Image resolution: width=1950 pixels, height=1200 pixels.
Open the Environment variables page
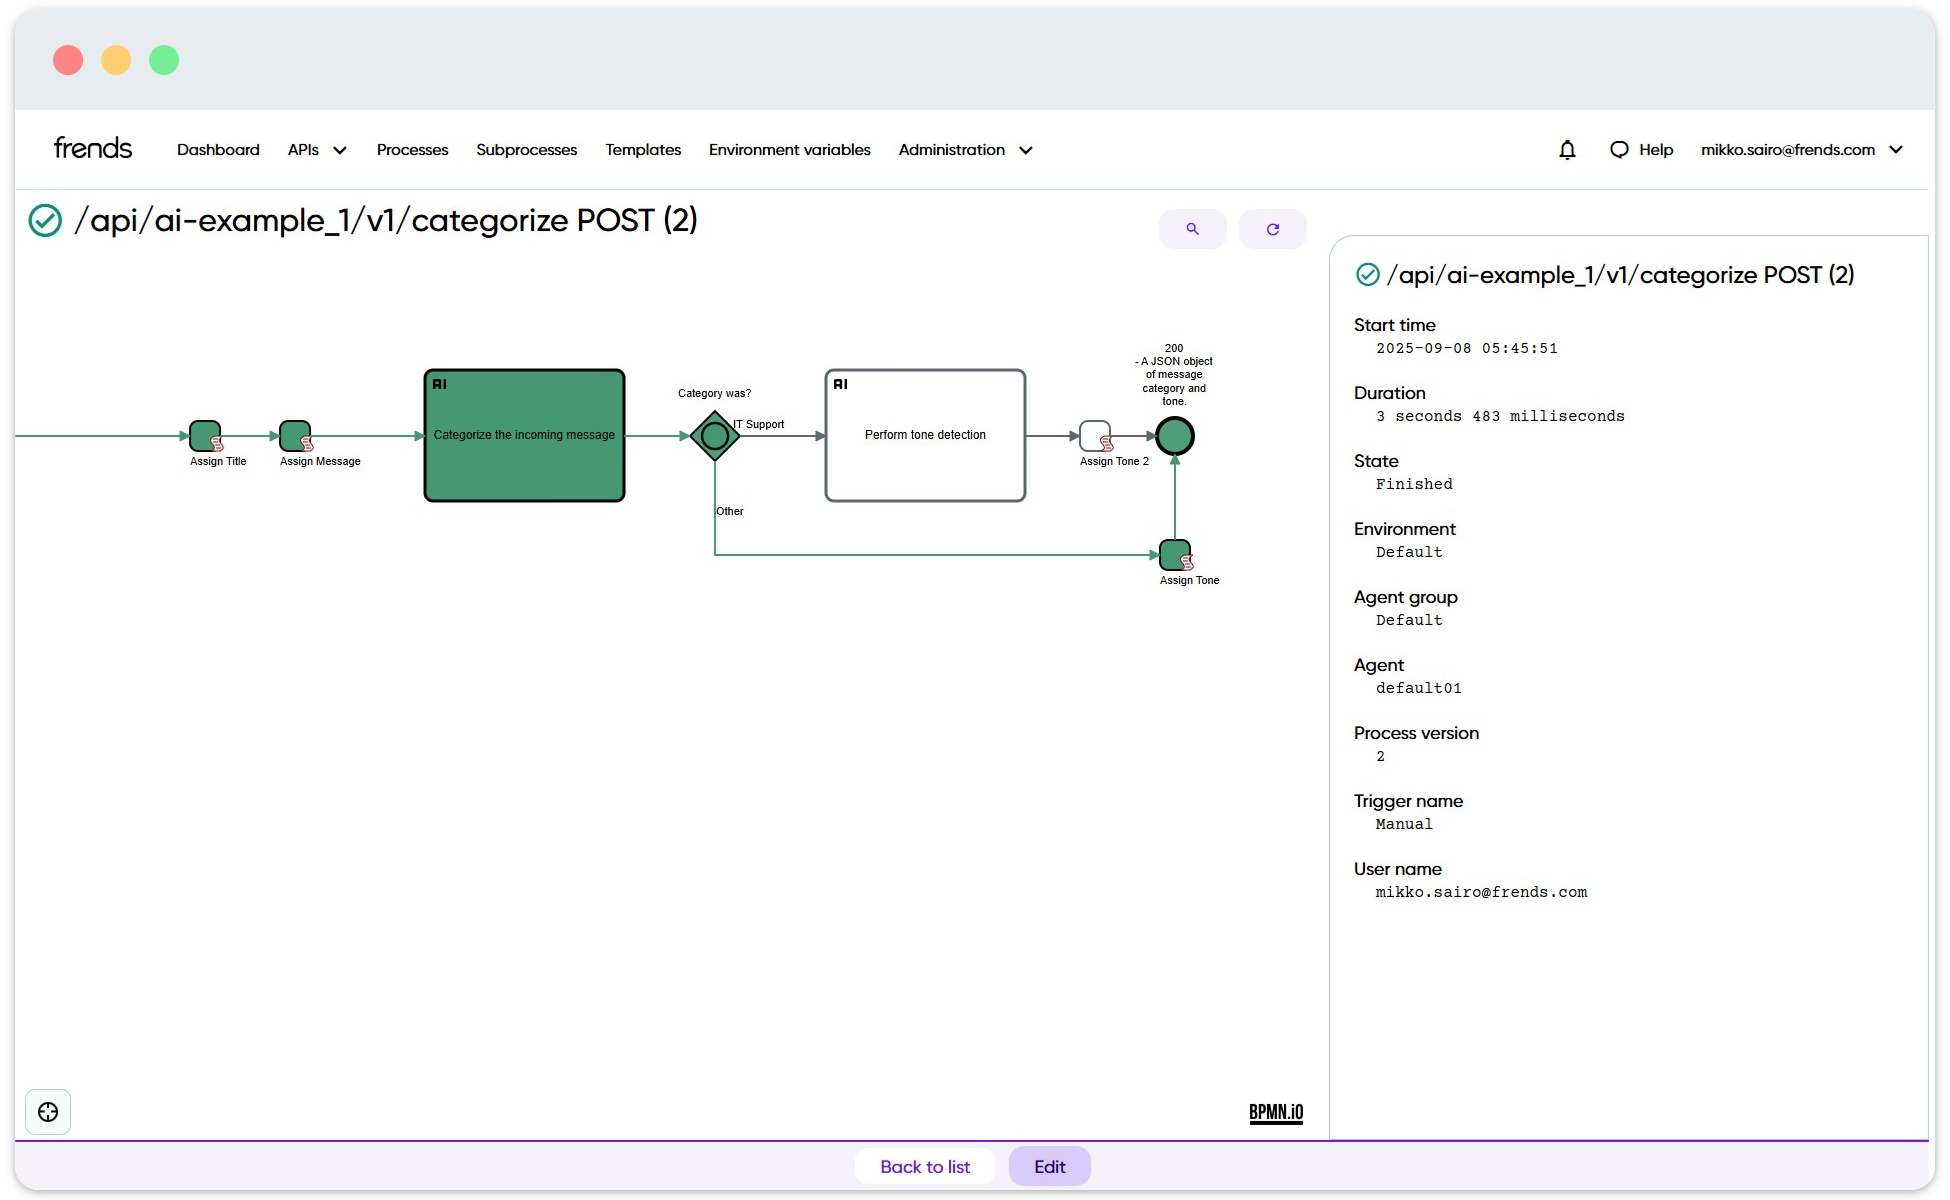coord(789,150)
